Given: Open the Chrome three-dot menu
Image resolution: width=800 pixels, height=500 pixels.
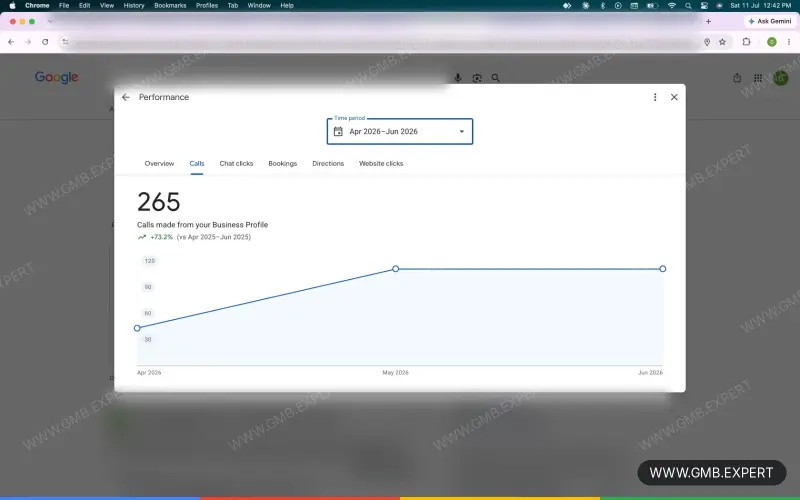Looking at the screenshot, I should pyautogui.click(x=789, y=42).
